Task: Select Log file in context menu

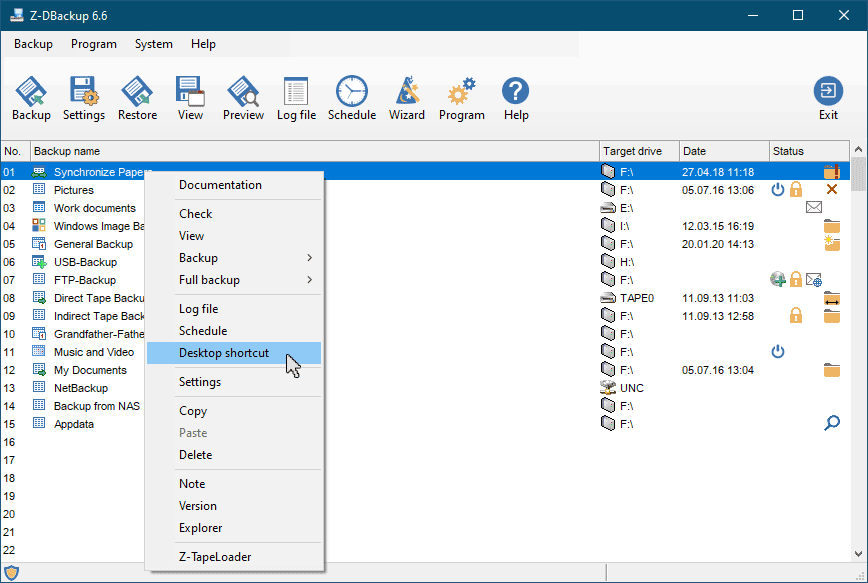Action: [x=234, y=309]
